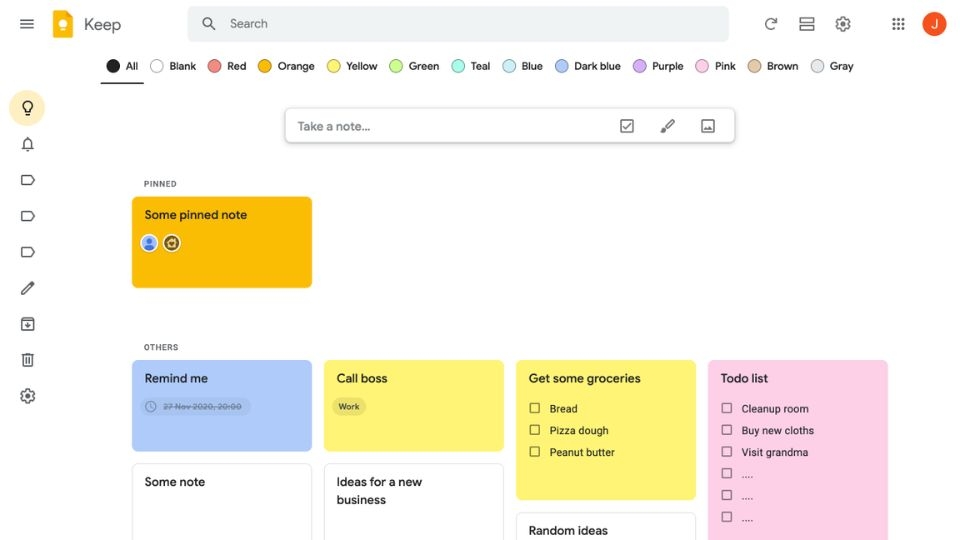Focus the Search field
The height and width of the screenshot is (540, 960).
(458, 24)
